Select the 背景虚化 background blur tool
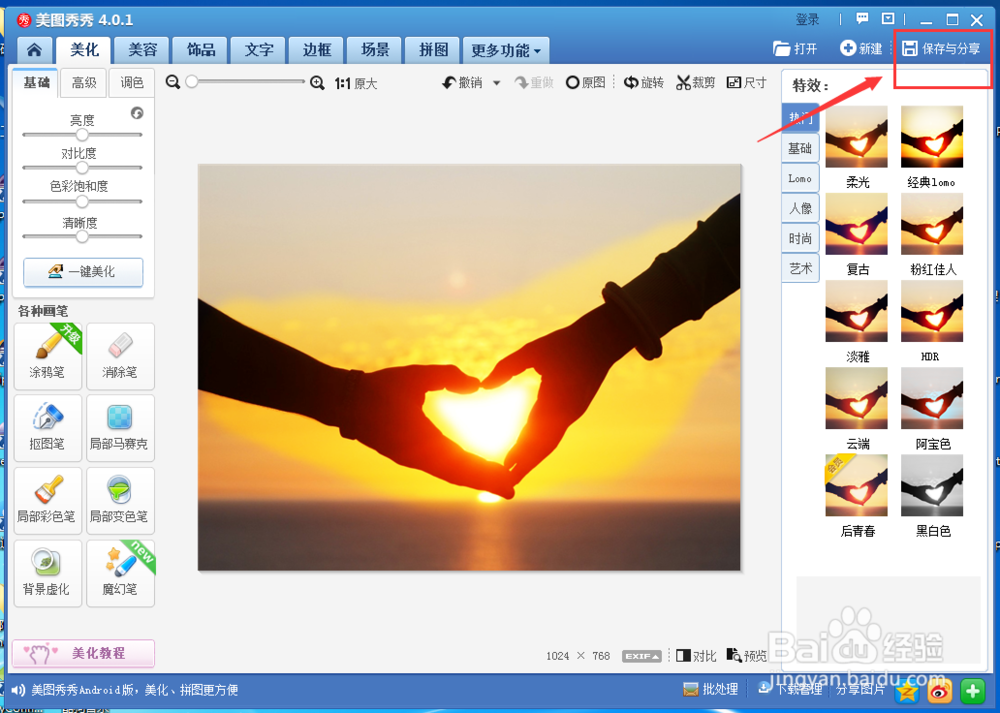Screen dimensions: 1000x713 (x=48, y=573)
